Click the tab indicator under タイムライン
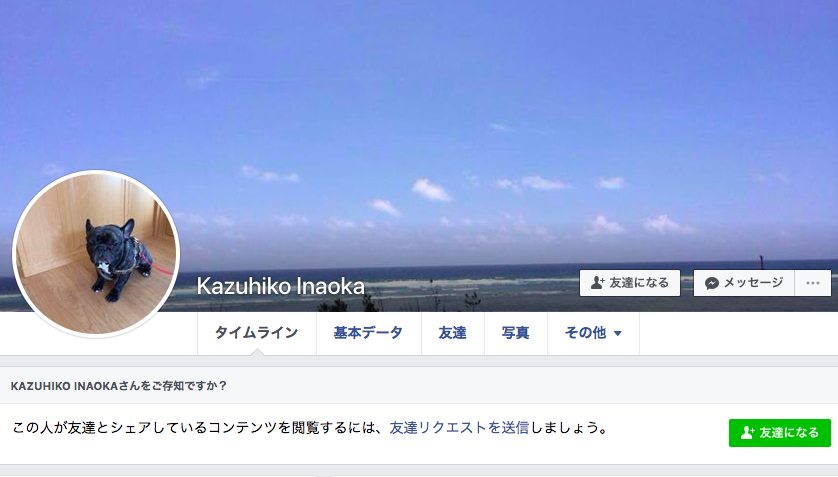The image size is (838, 477). click(x=257, y=352)
